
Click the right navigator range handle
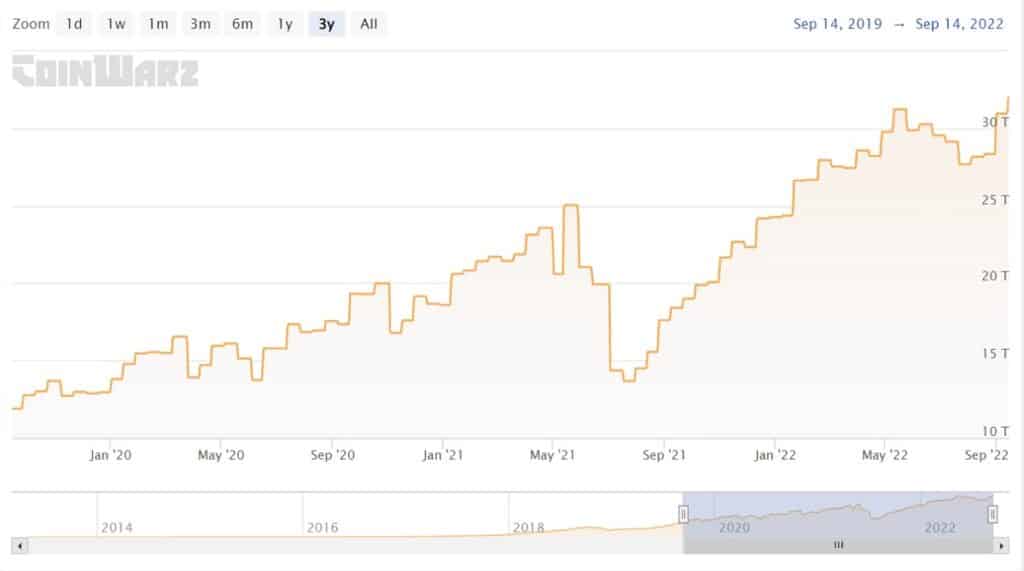(x=993, y=514)
